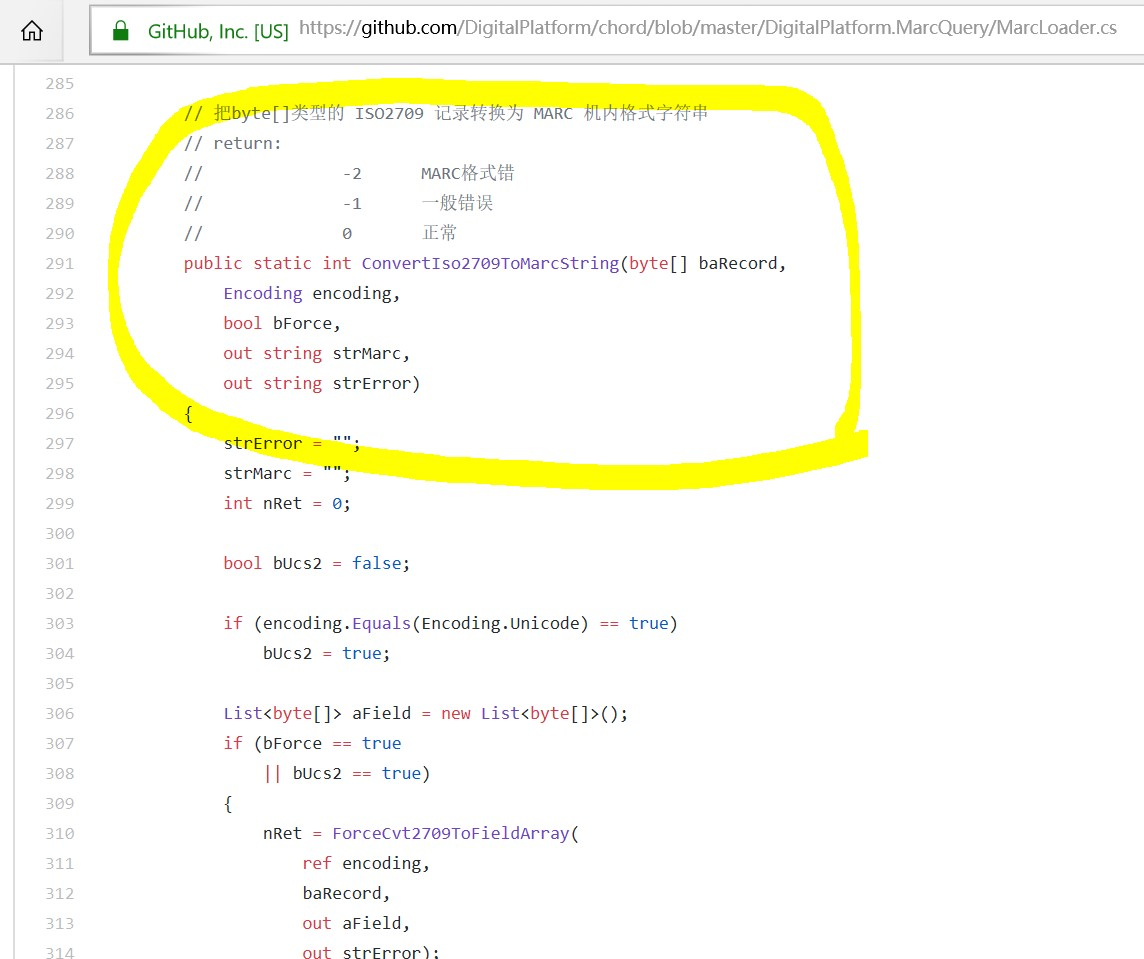Viewport: 1144px width, 959px height.
Task: View site security info via lock icon
Action: coord(120,31)
